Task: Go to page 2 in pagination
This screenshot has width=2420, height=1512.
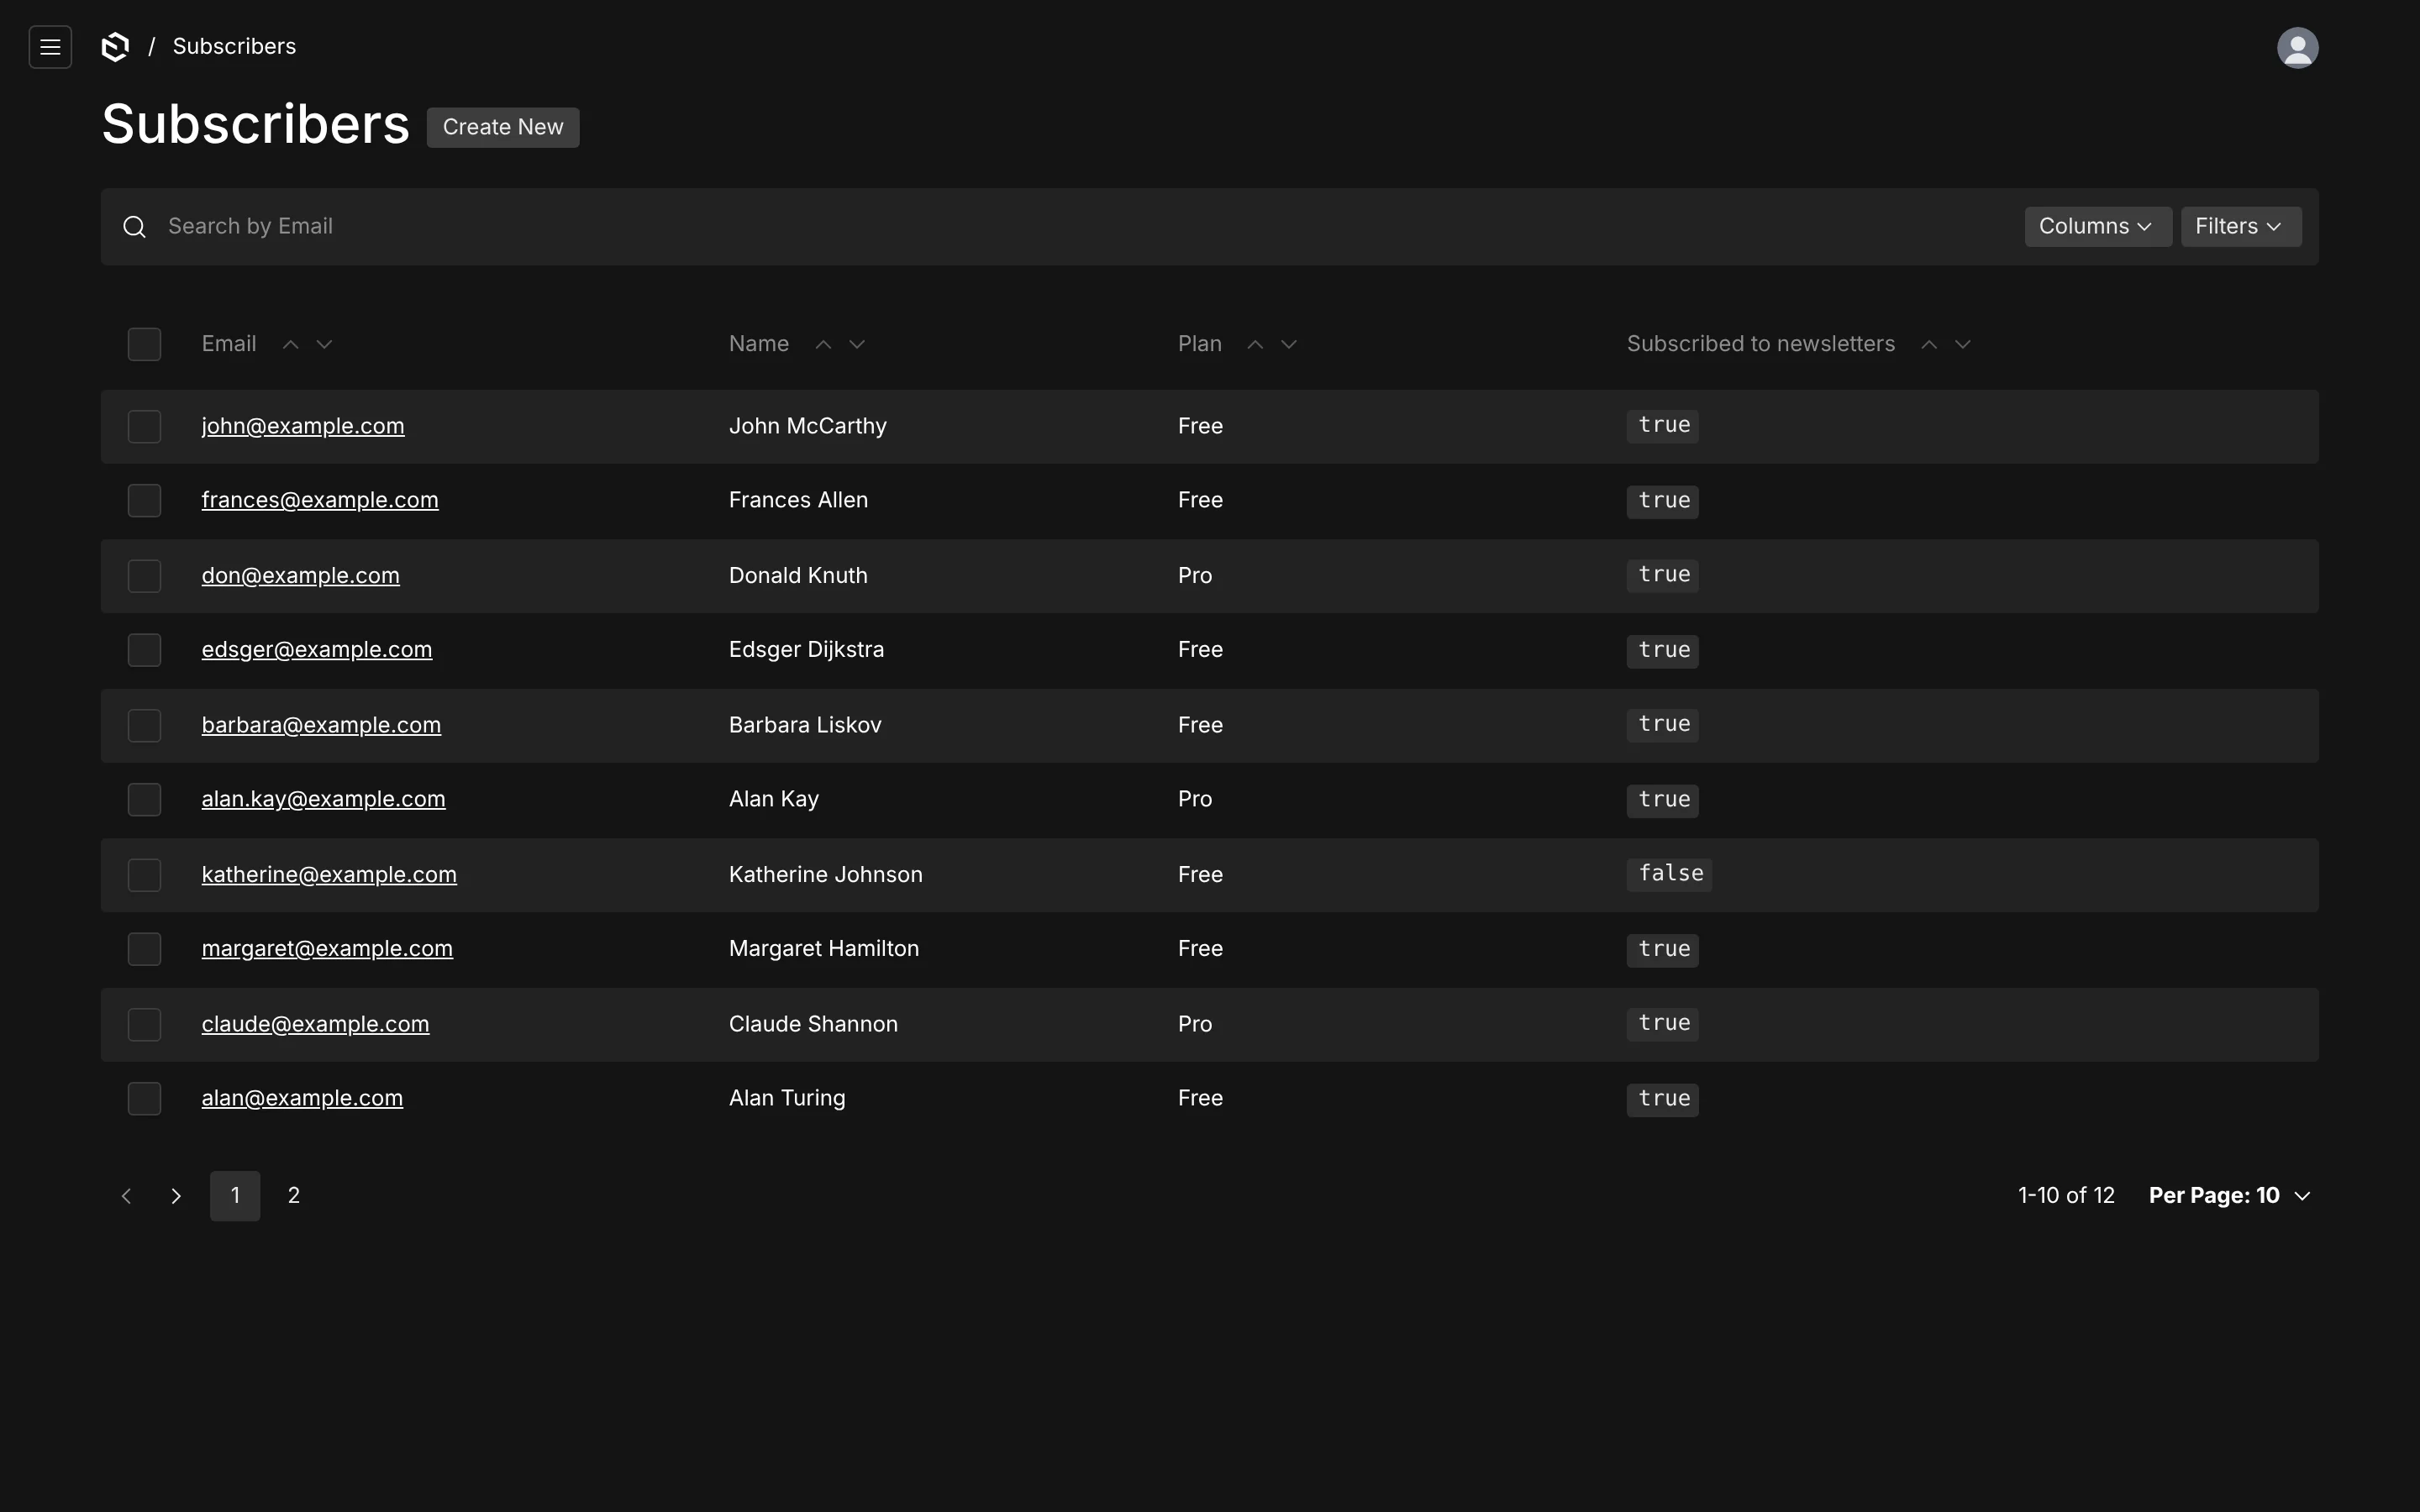Action: 294,1196
